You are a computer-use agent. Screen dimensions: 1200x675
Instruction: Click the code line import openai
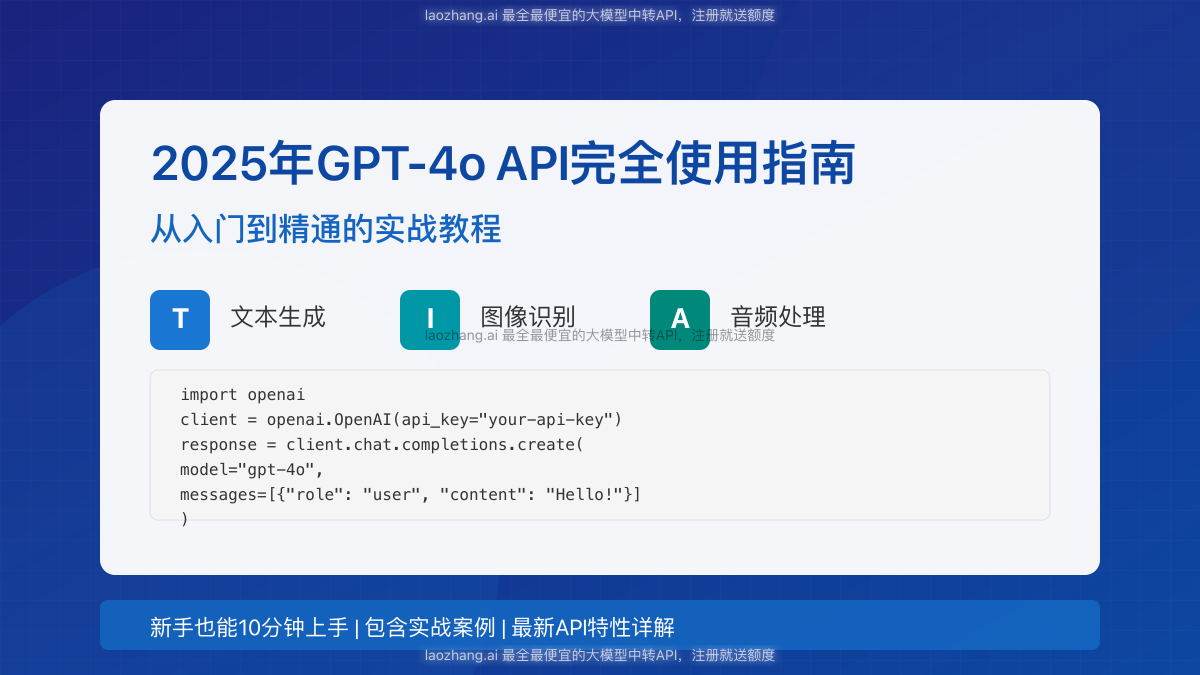pos(243,394)
